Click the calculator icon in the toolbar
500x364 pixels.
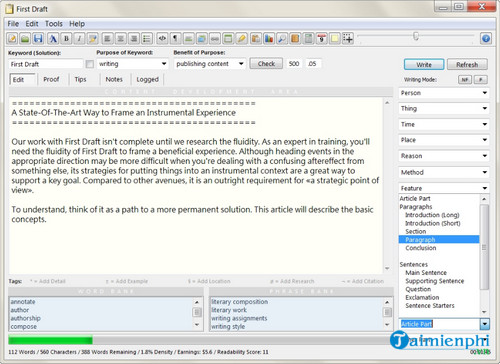coord(309,39)
